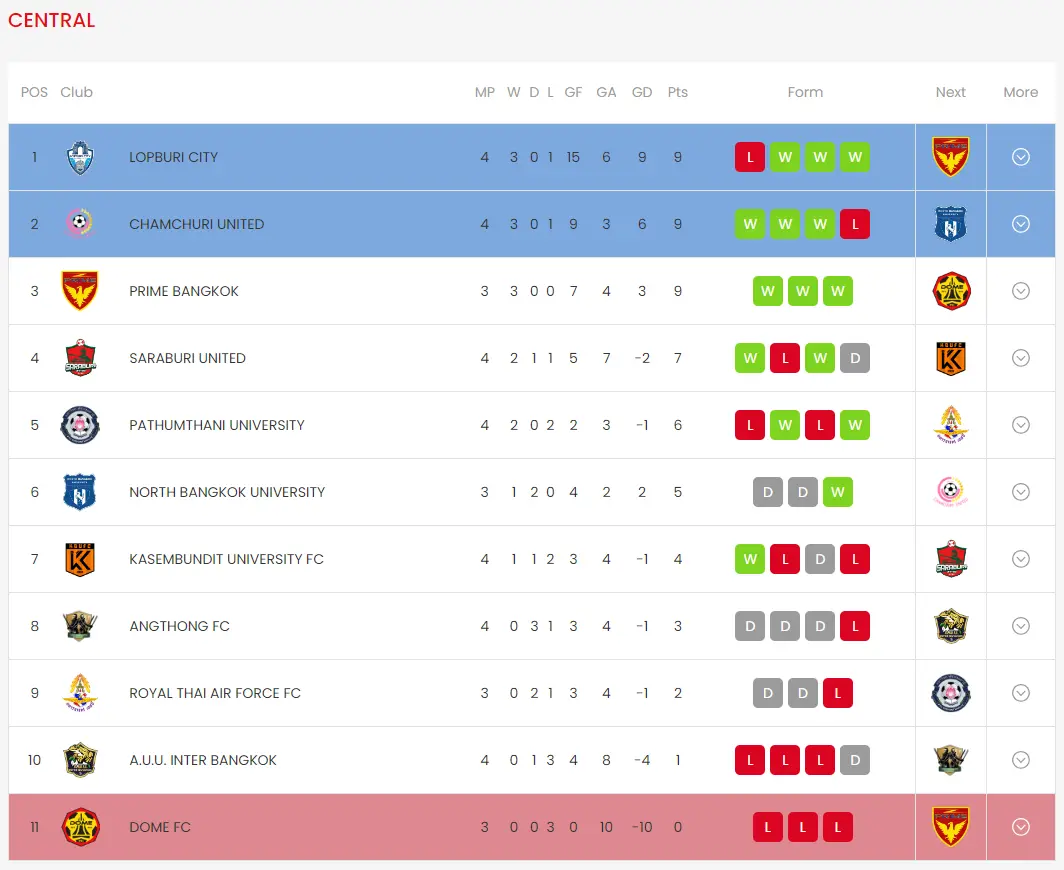
Task: Click the CENTRAL region heading
Action: pyautogui.click(x=52, y=20)
